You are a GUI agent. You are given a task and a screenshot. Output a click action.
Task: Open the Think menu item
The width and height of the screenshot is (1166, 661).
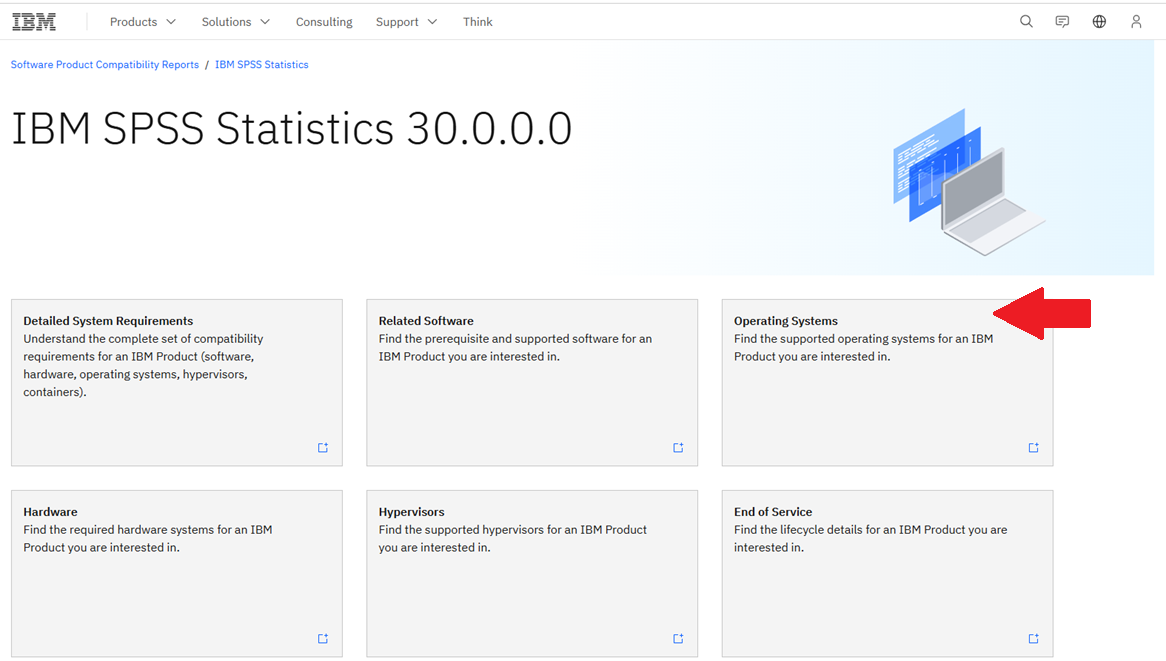[x=477, y=22]
